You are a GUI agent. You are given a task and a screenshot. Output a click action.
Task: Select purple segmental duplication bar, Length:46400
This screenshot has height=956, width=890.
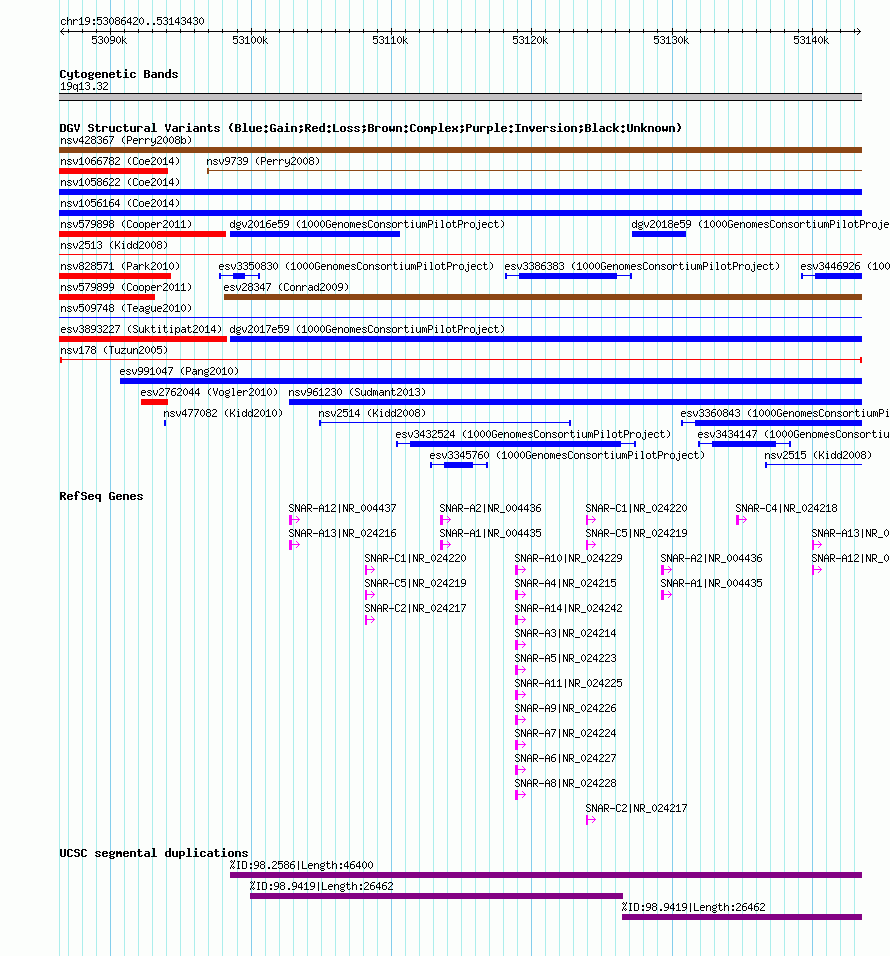tap(546, 875)
